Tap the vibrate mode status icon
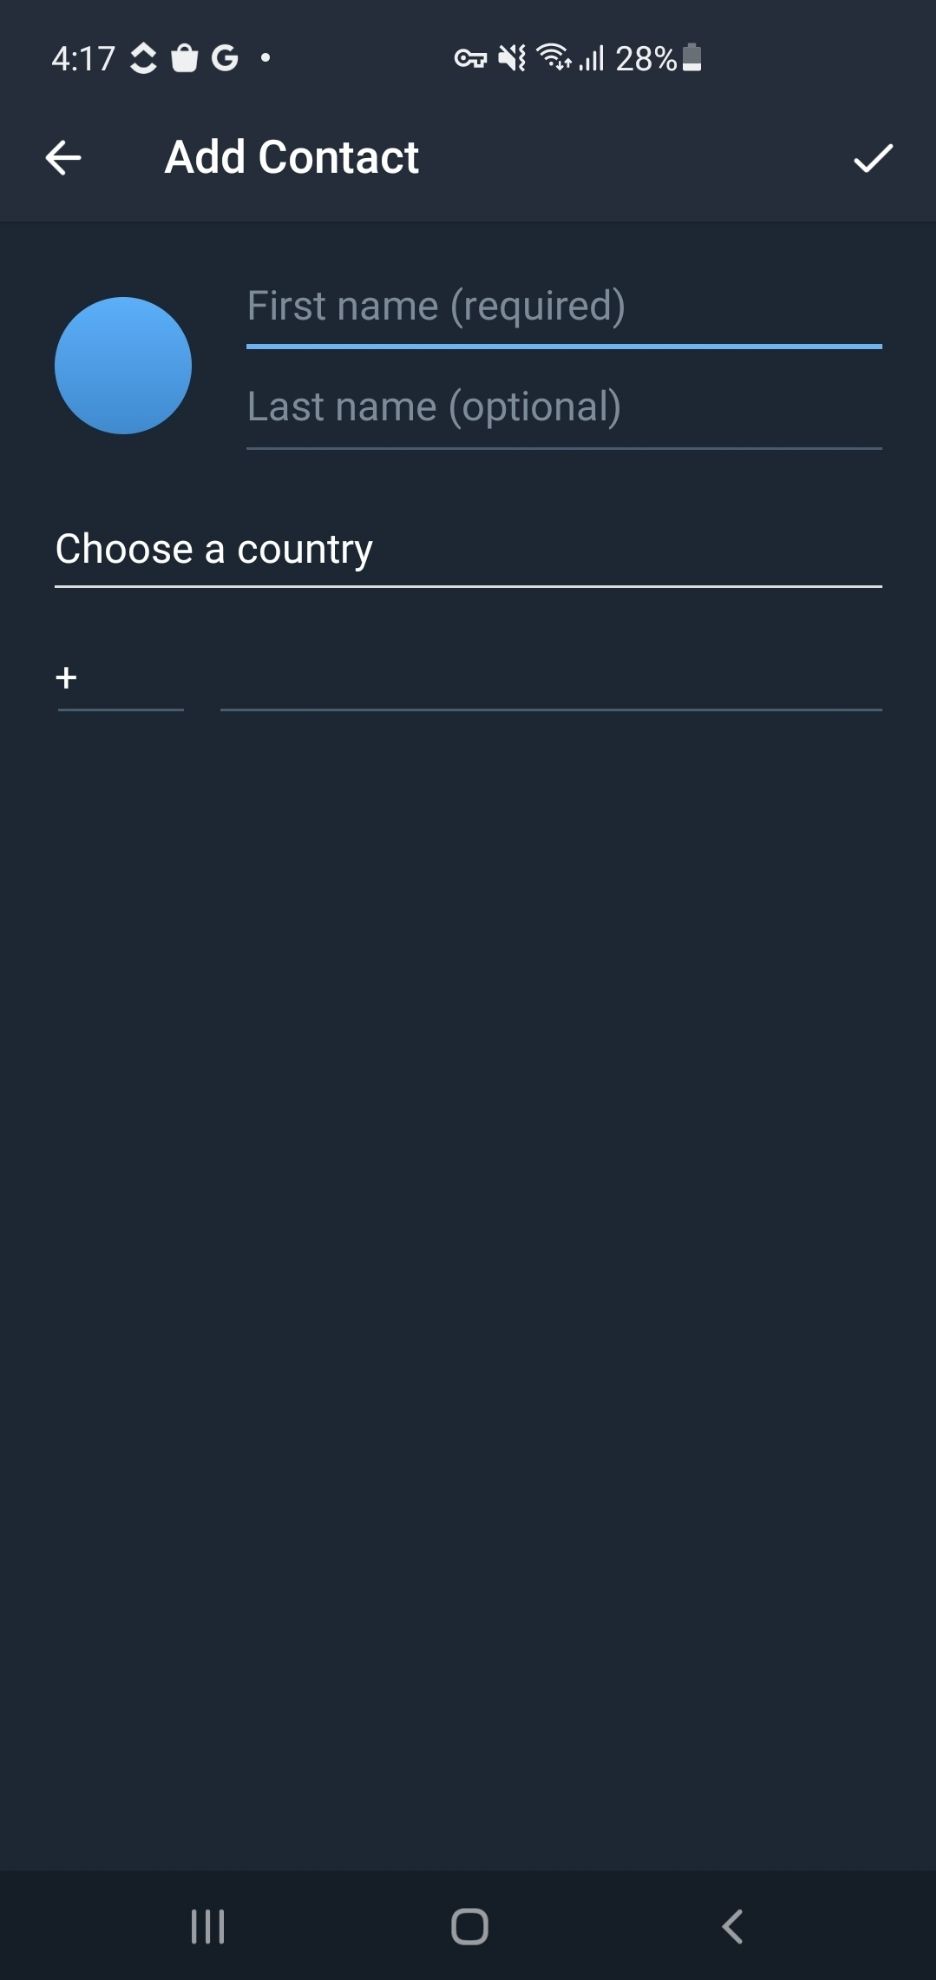Screen dimensions: 936x1980 pyautogui.click(x=510, y=58)
